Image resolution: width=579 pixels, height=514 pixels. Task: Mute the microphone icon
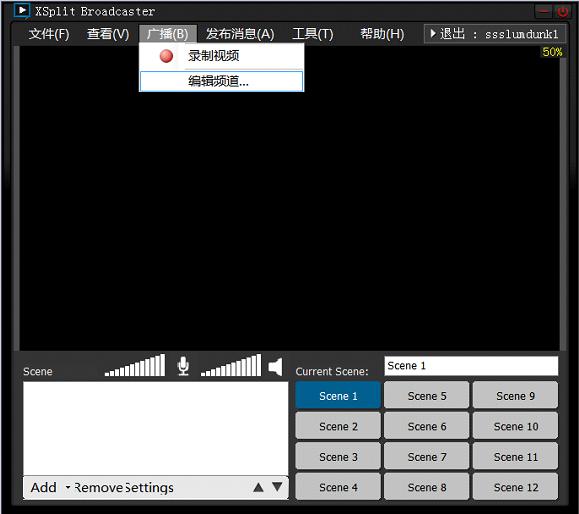point(183,366)
